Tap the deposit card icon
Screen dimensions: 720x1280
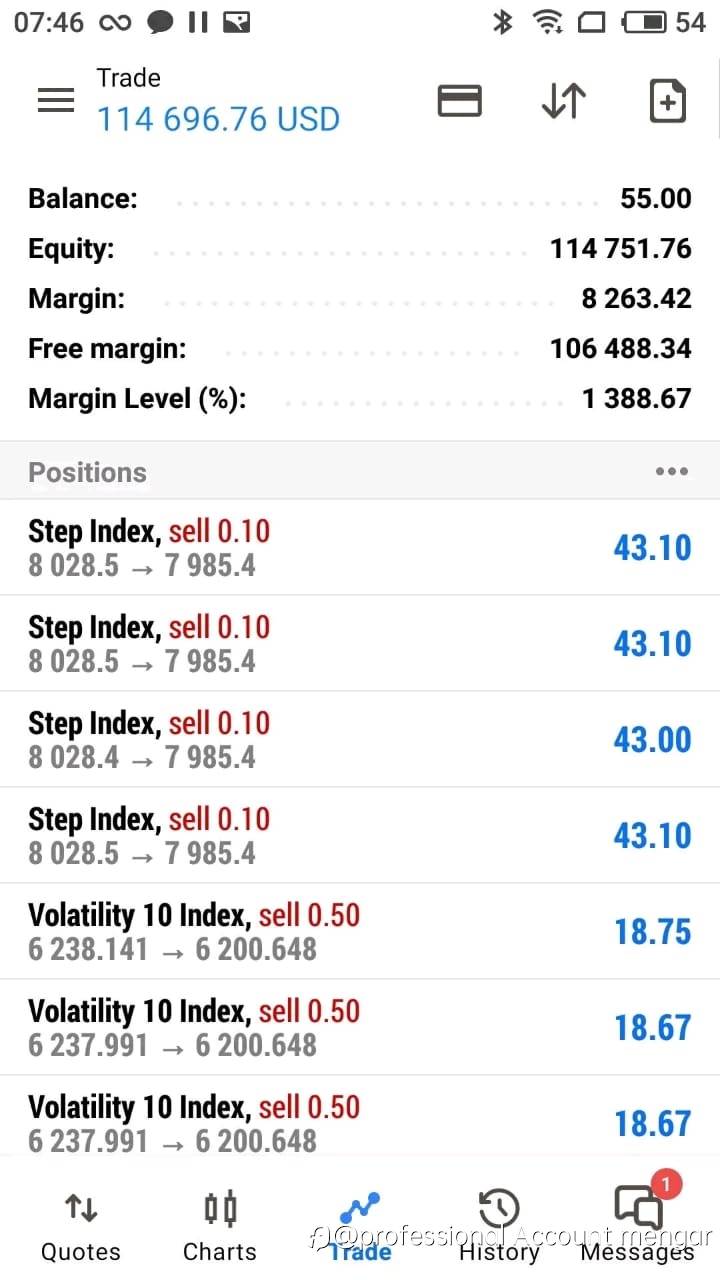460,101
